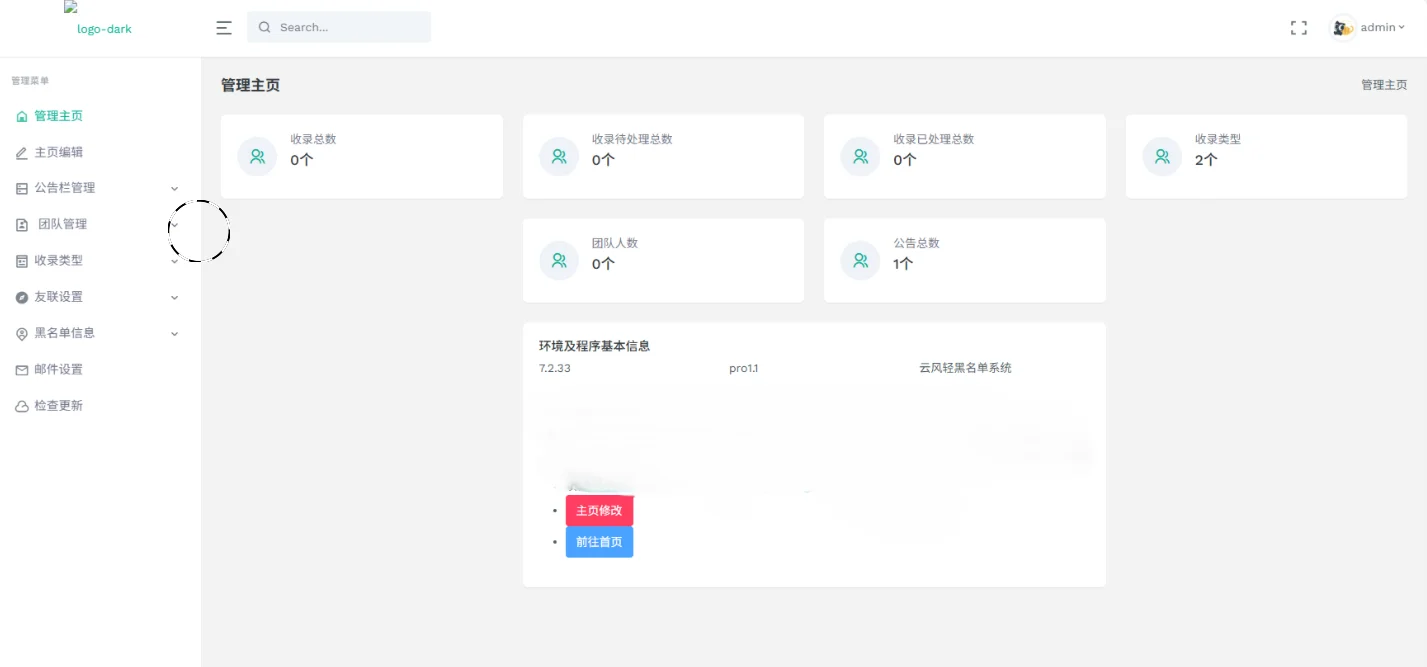This screenshot has height=667, width=1427.
Task: Click the 管理主页 home icon
Action: [x=22, y=117]
